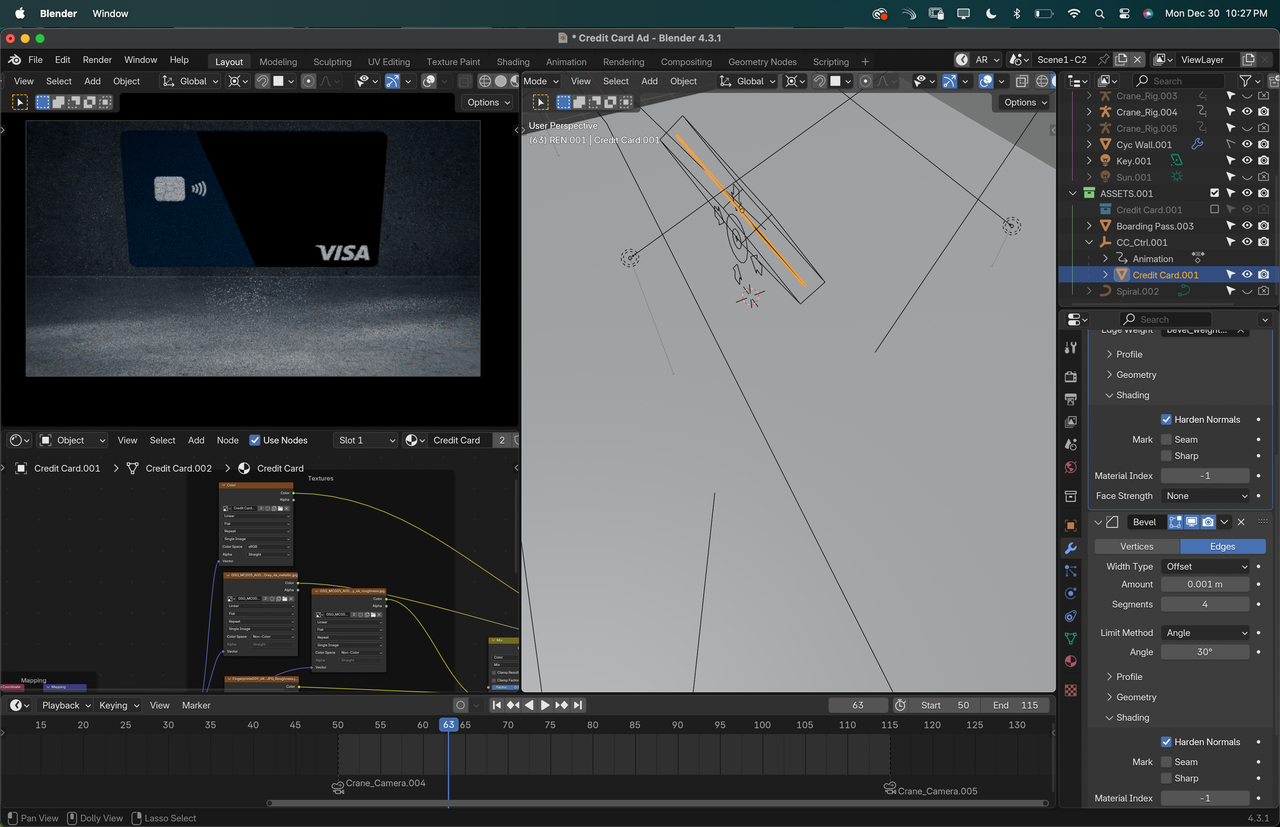Image resolution: width=1280 pixels, height=827 pixels.
Task: Toggle Bevel modifier viewport display
Action: [x=1192, y=522]
